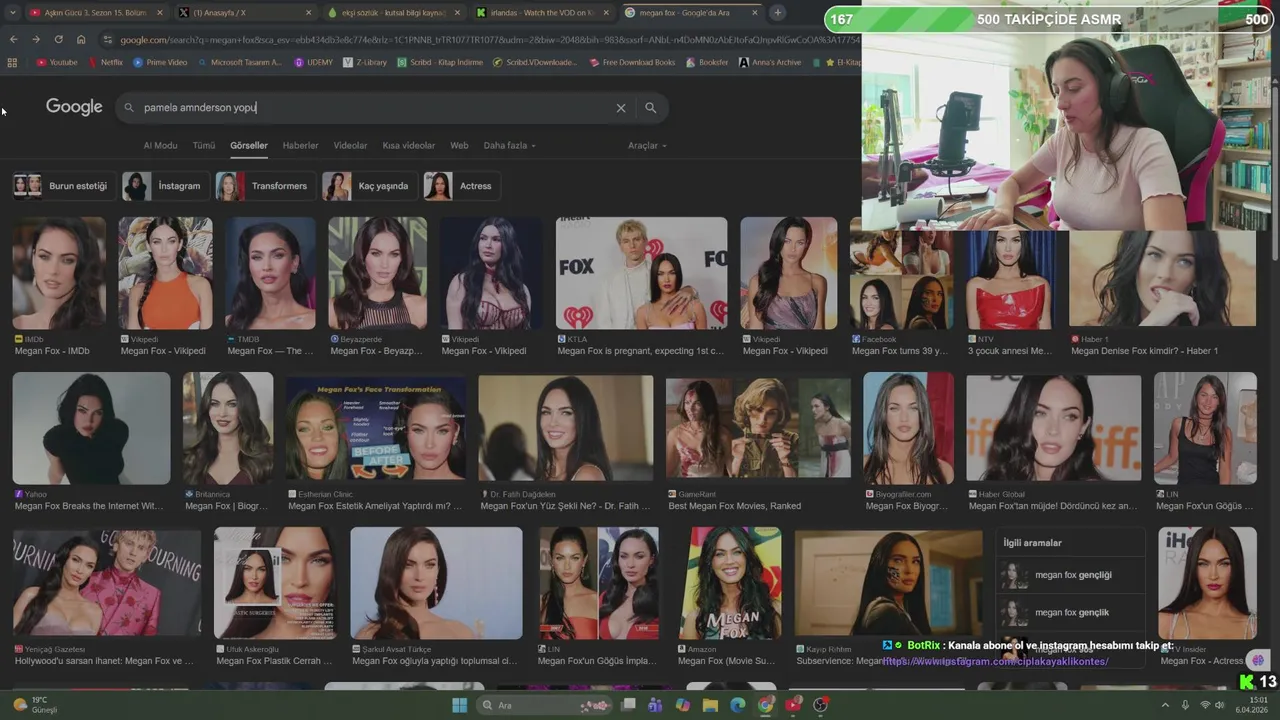
Task: Open 'Megan Fox Breaks the Internet' Yahoo image
Action: click(91, 428)
